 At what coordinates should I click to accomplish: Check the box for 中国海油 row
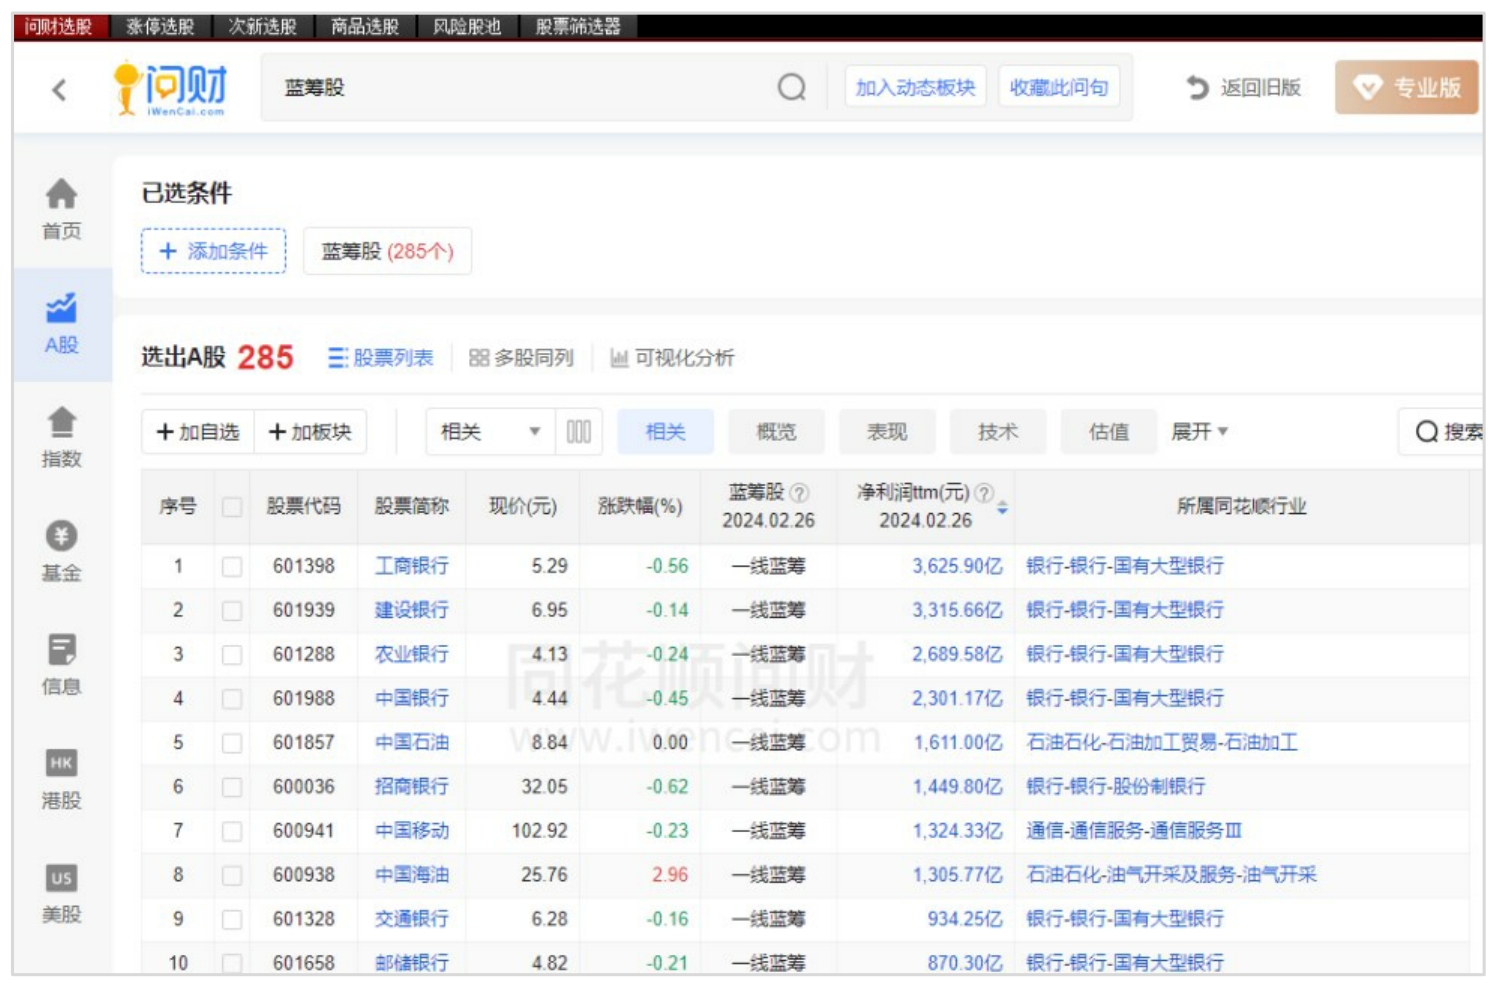click(x=232, y=875)
